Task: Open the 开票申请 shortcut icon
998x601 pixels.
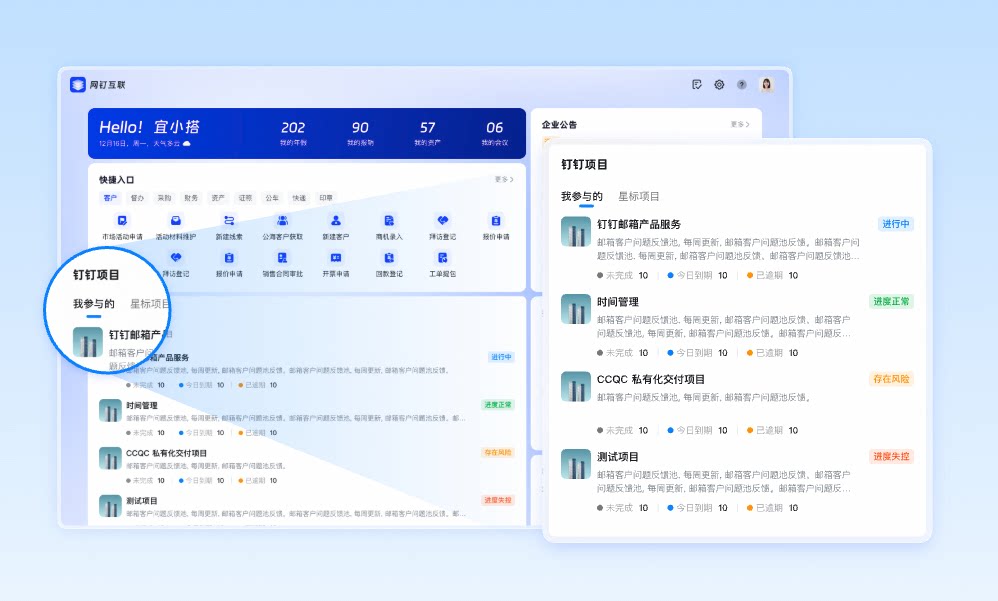Action: (x=335, y=258)
